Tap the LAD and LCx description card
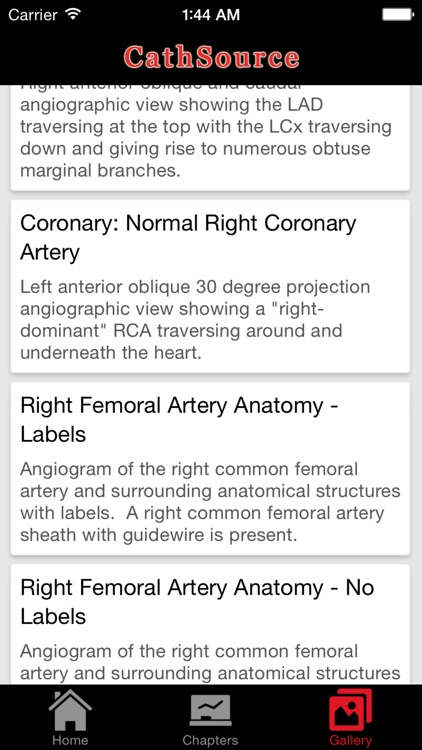Screen dimensions: 422x750 coord(211,138)
